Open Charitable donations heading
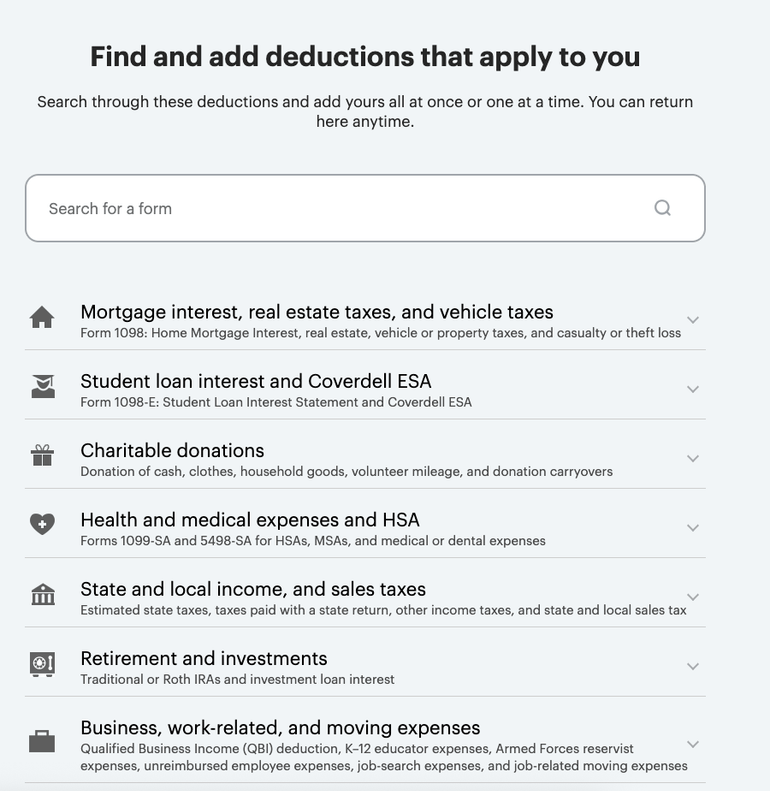The width and height of the screenshot is (770, 791). [x=172, y=450]
